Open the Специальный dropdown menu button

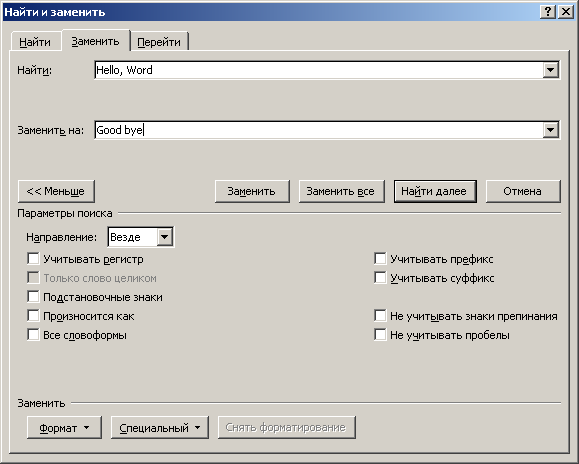[160, 427]
